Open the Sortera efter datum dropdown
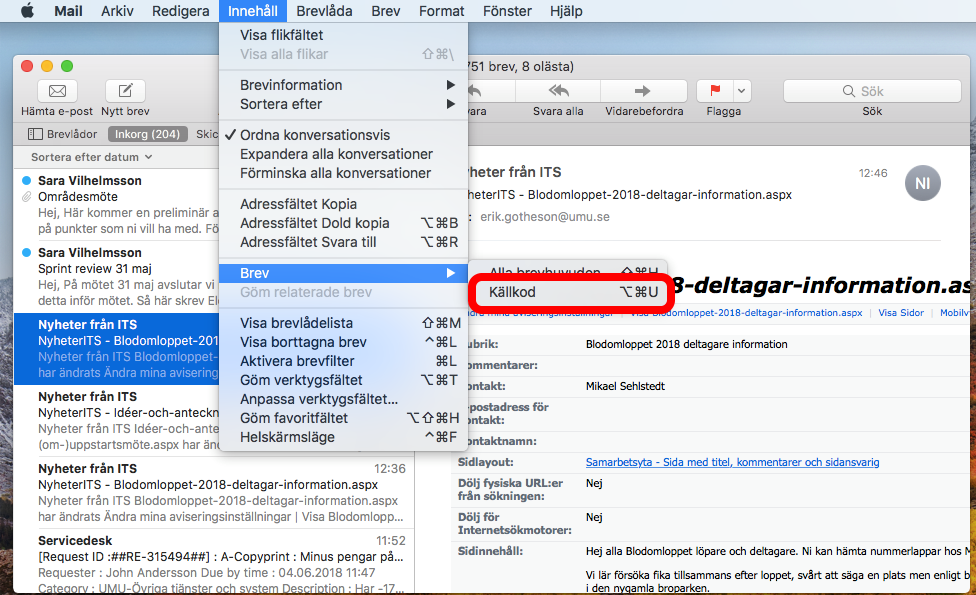The height and width of the screenshot is (595, 976). (92, 157)
